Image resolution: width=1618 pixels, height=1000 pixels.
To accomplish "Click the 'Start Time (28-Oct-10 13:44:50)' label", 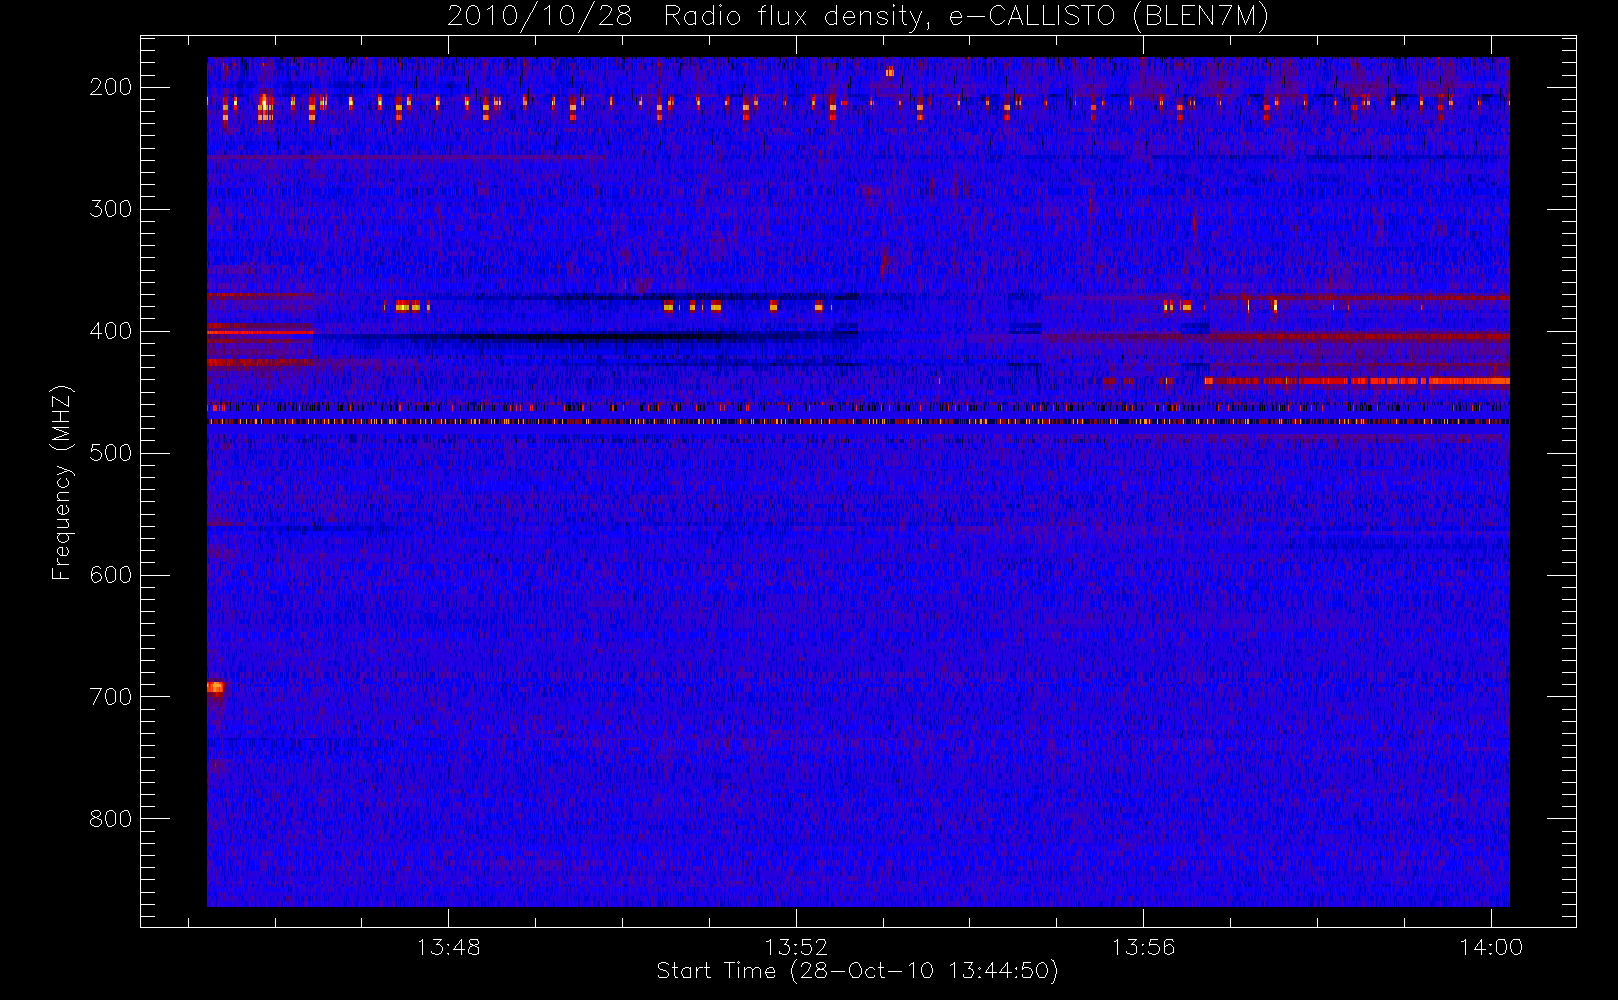I will click(857, 971).
